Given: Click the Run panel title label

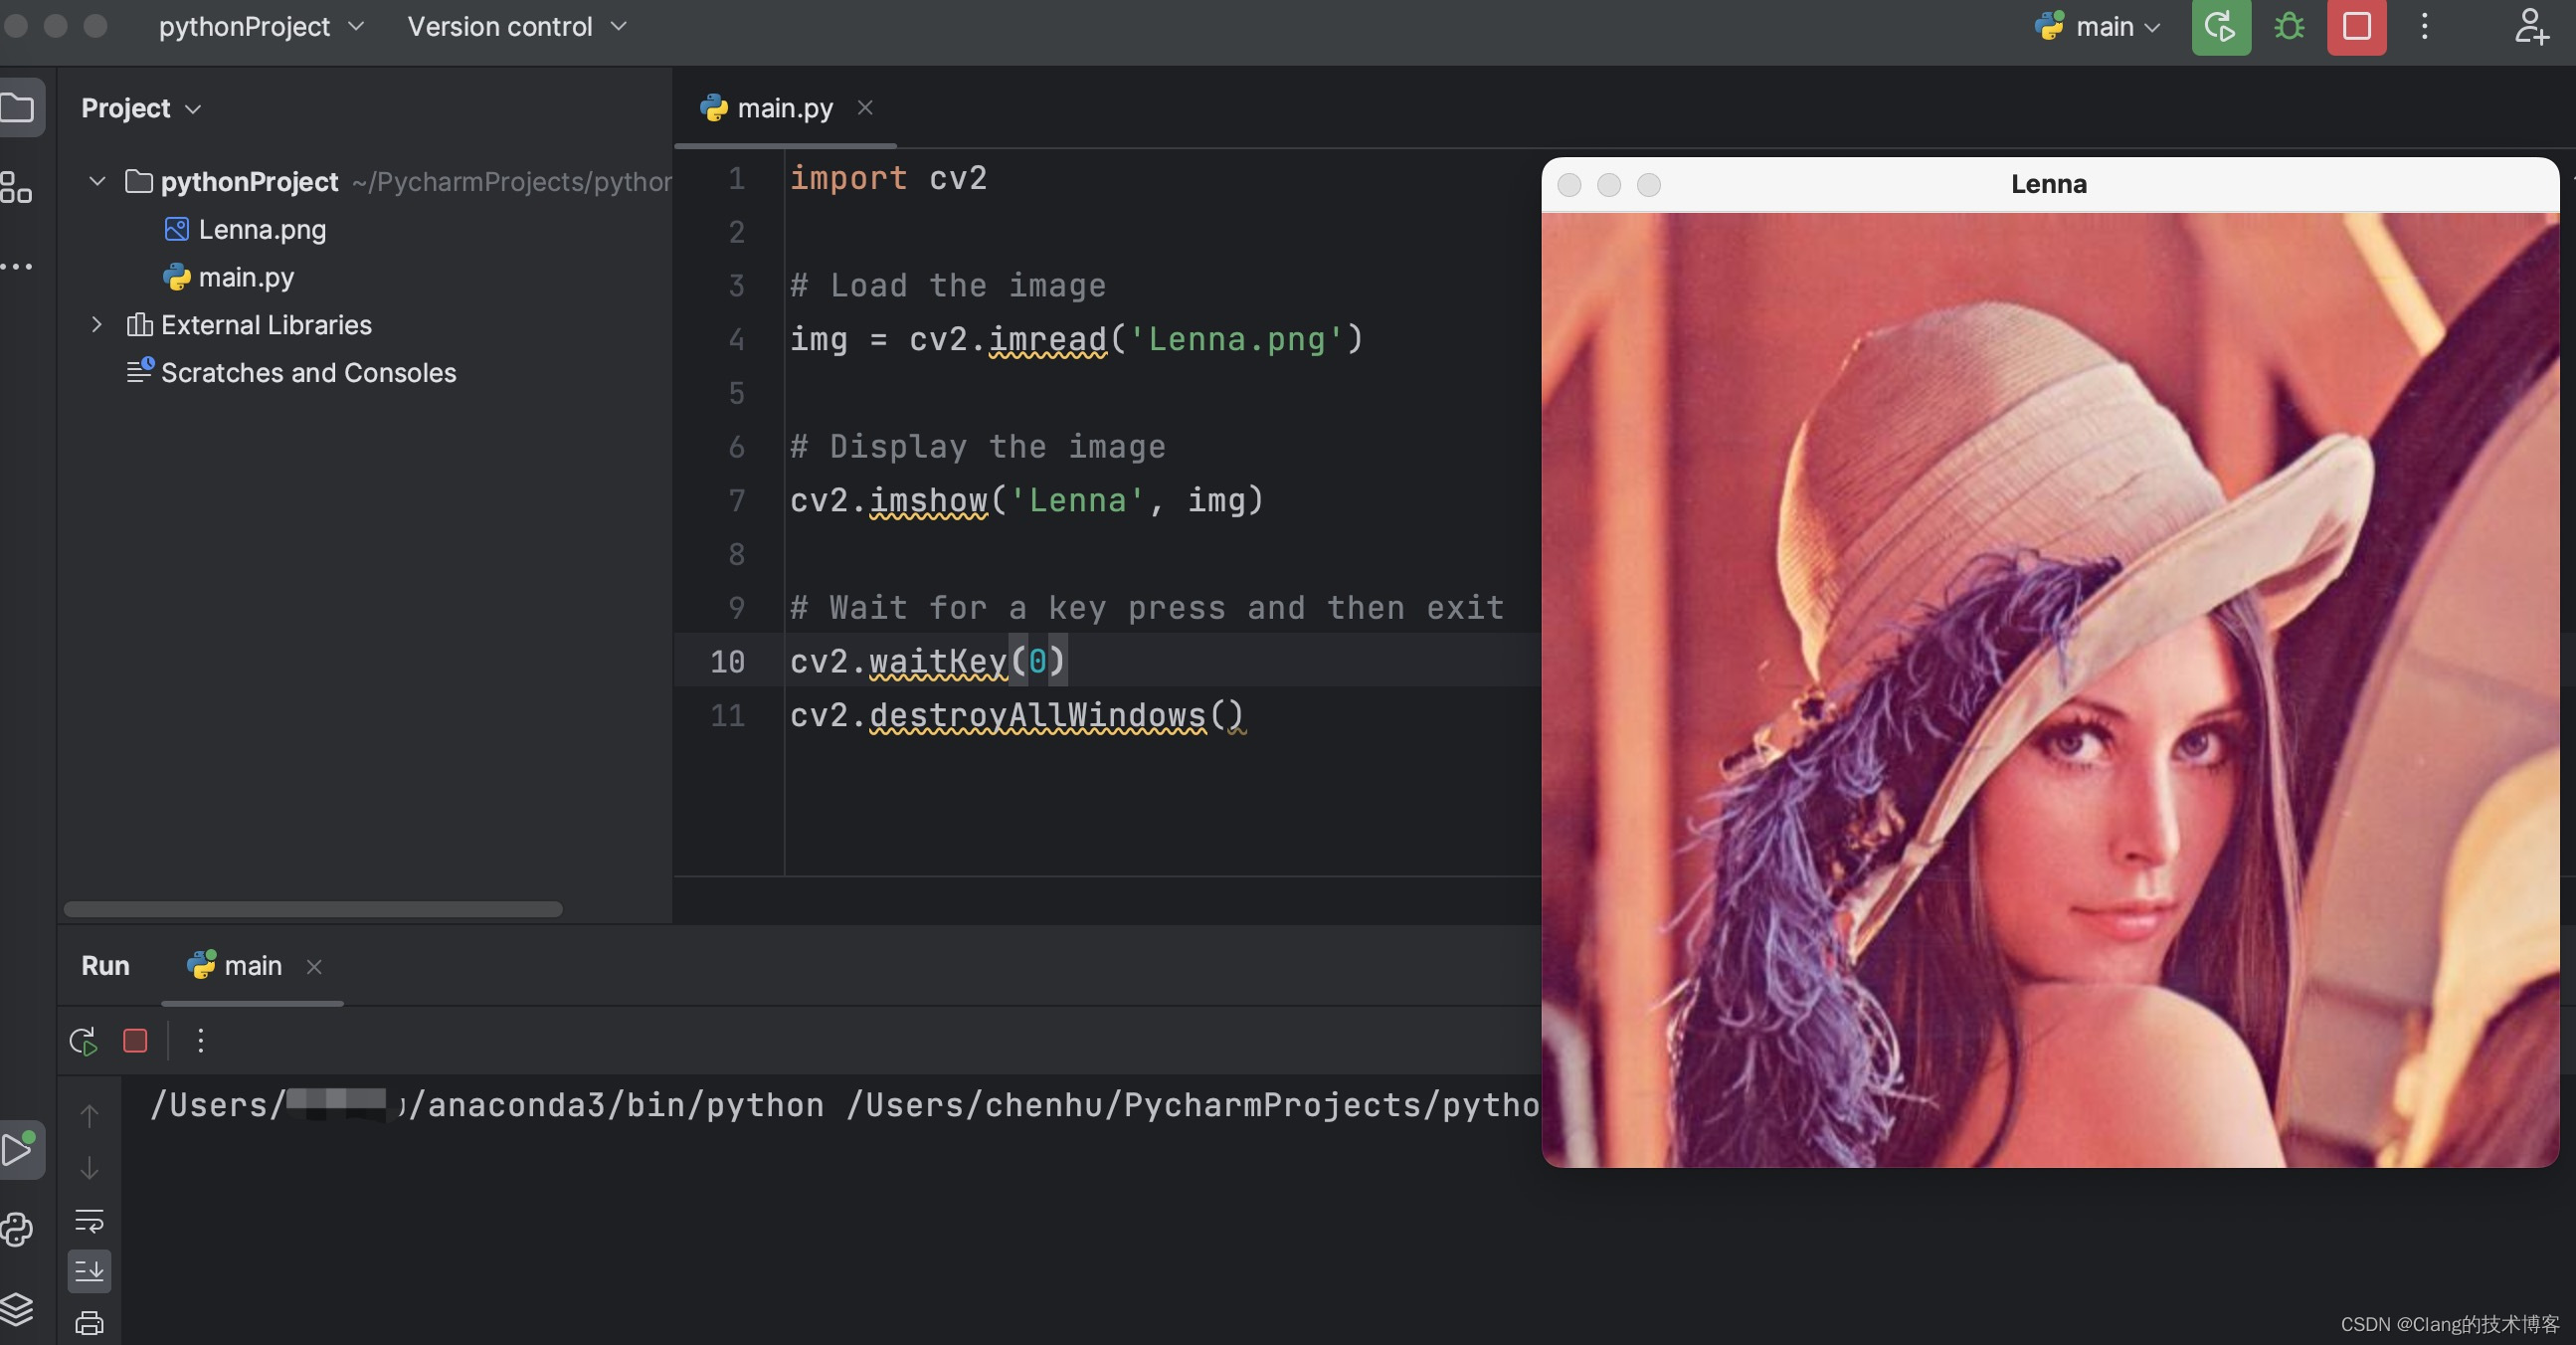Looking at the screenshot, I should [105, 965].
